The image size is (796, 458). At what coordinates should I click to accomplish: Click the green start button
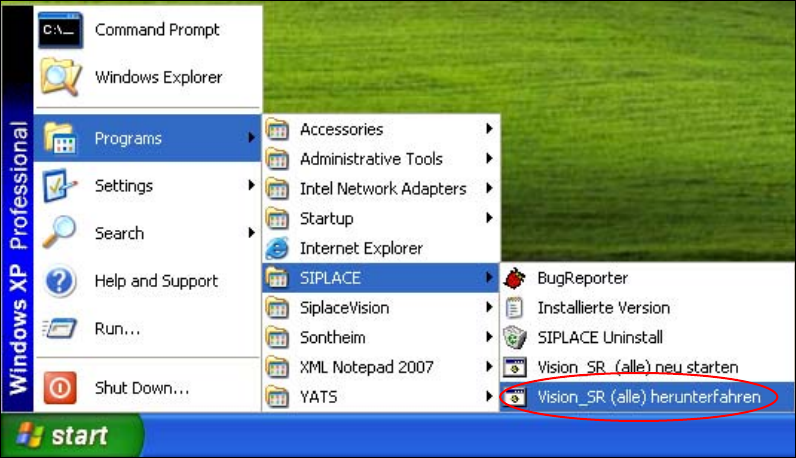(x=72, y=435)
